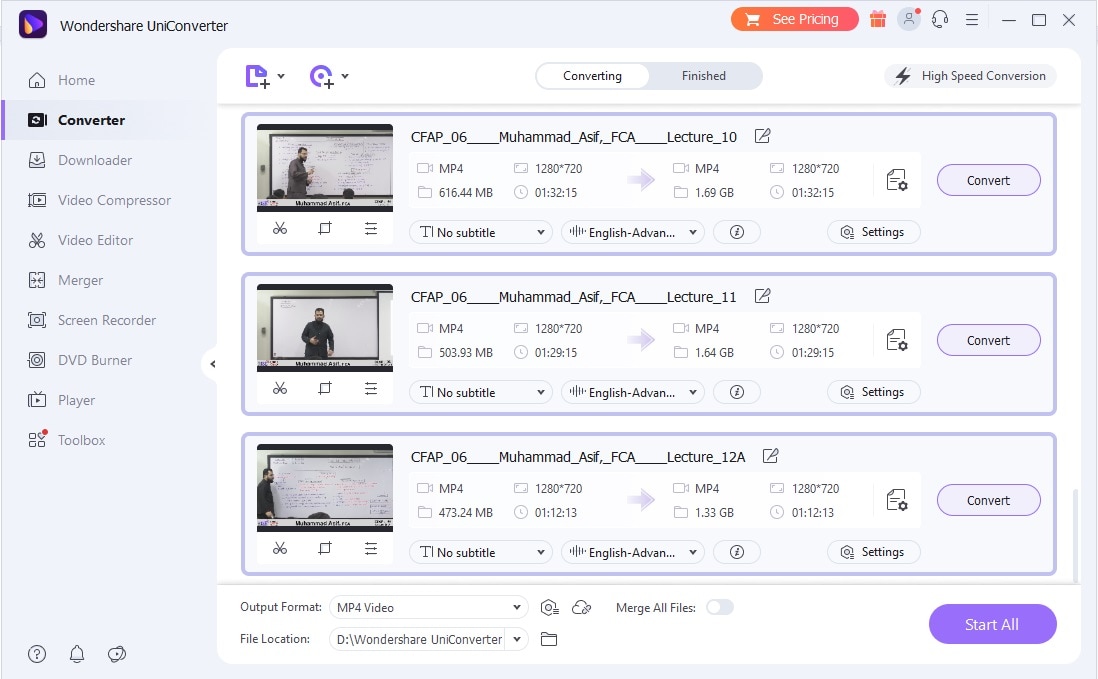
Task: Click trim scissors icon under Lecture_10
Action: coord(280,228)
